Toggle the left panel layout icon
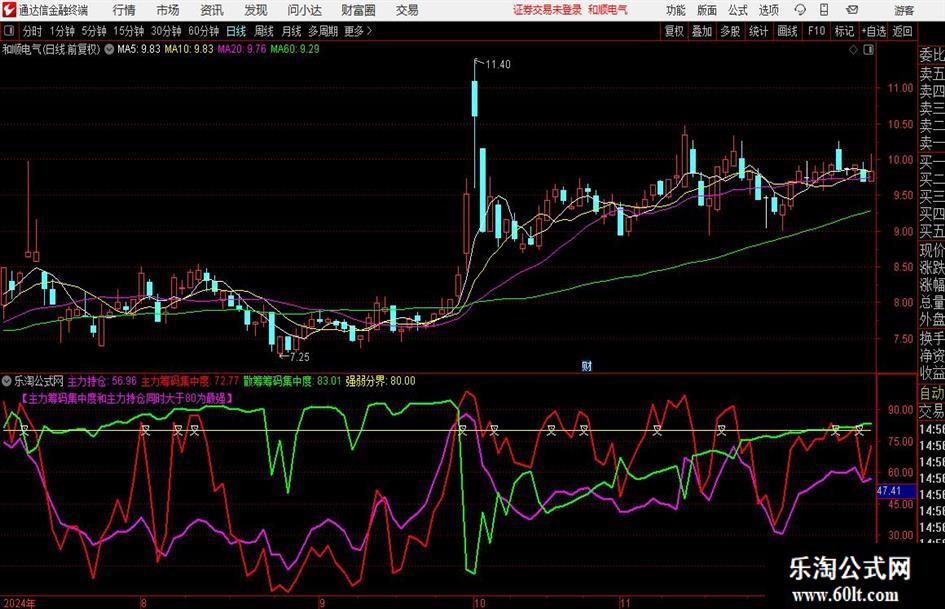This screenshot has width=945, height=609. [x=9, y=31]
